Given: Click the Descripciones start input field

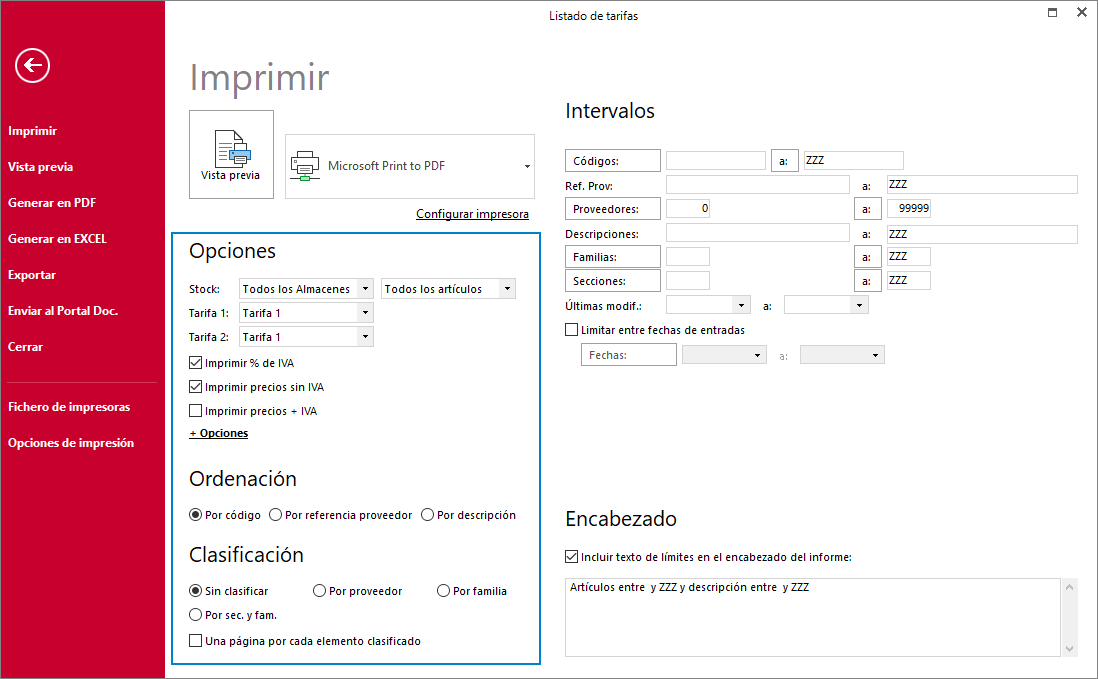Looking at the screenshot, I should pyautogui.click(x=758, y=233).
